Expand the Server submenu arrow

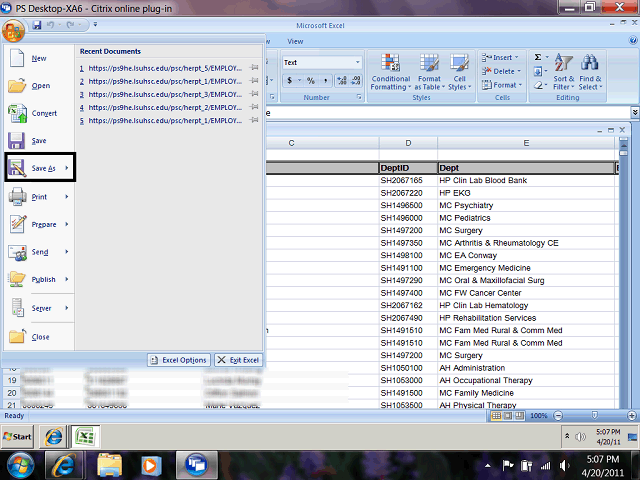[x=67, y=308]
